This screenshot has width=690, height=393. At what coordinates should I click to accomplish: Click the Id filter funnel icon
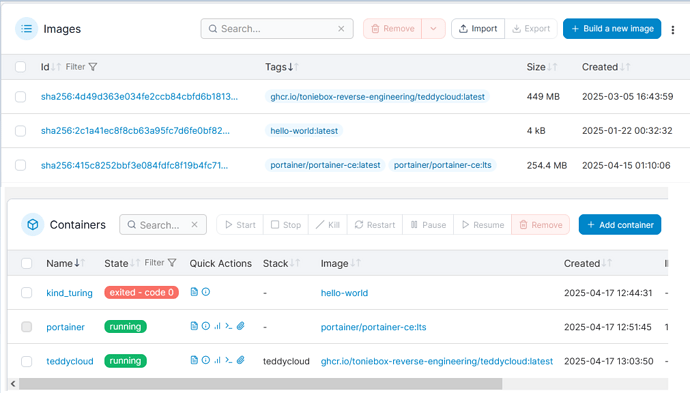[x=93, y=67]
